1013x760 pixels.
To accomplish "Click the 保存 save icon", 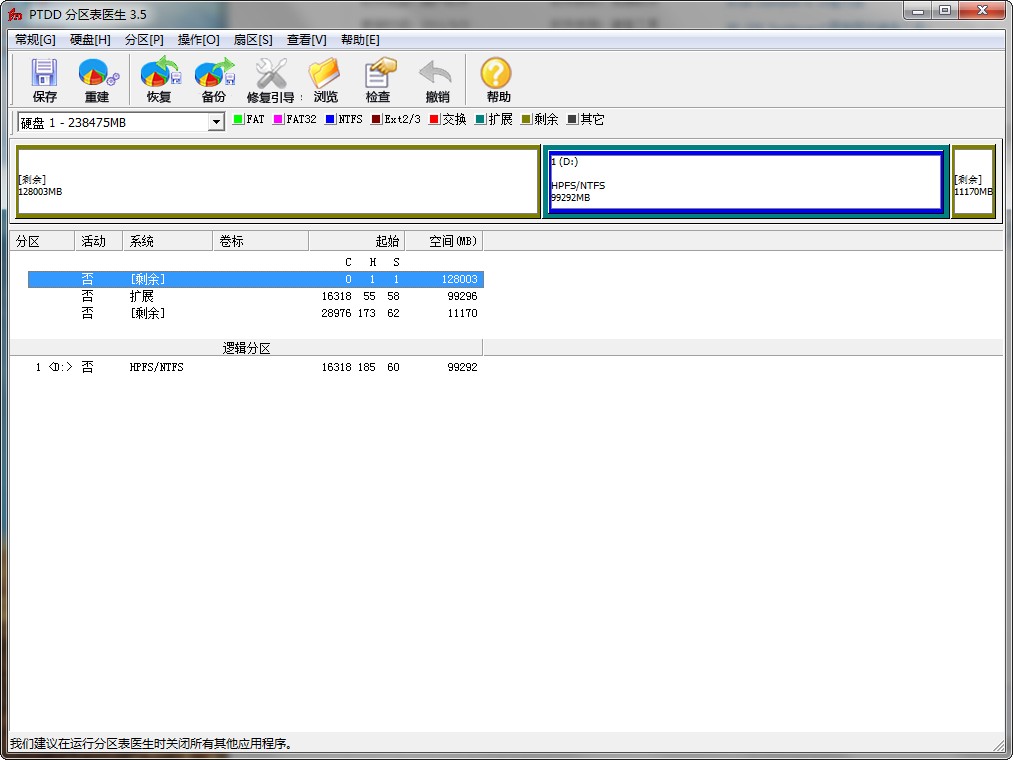I will 43,78.
